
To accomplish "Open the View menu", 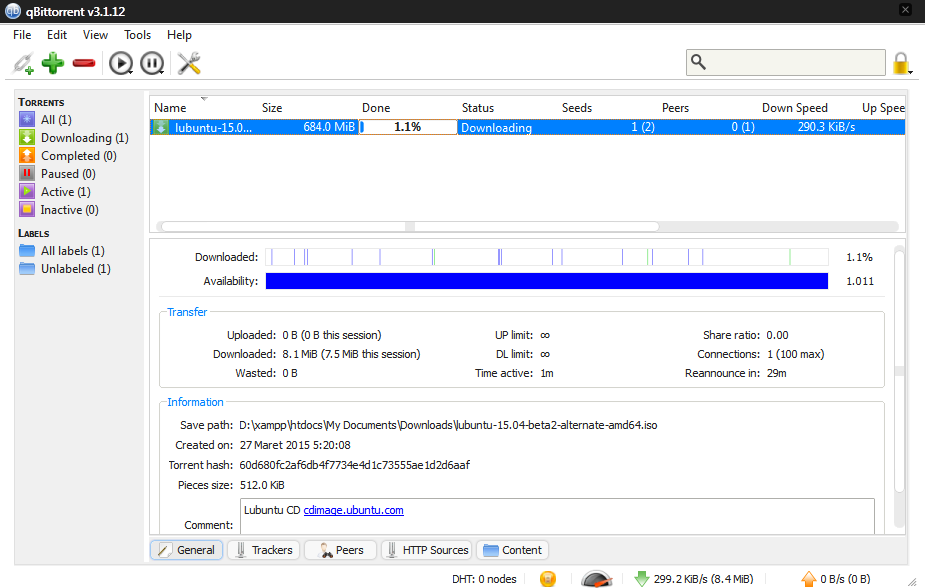I will (95, 35).
